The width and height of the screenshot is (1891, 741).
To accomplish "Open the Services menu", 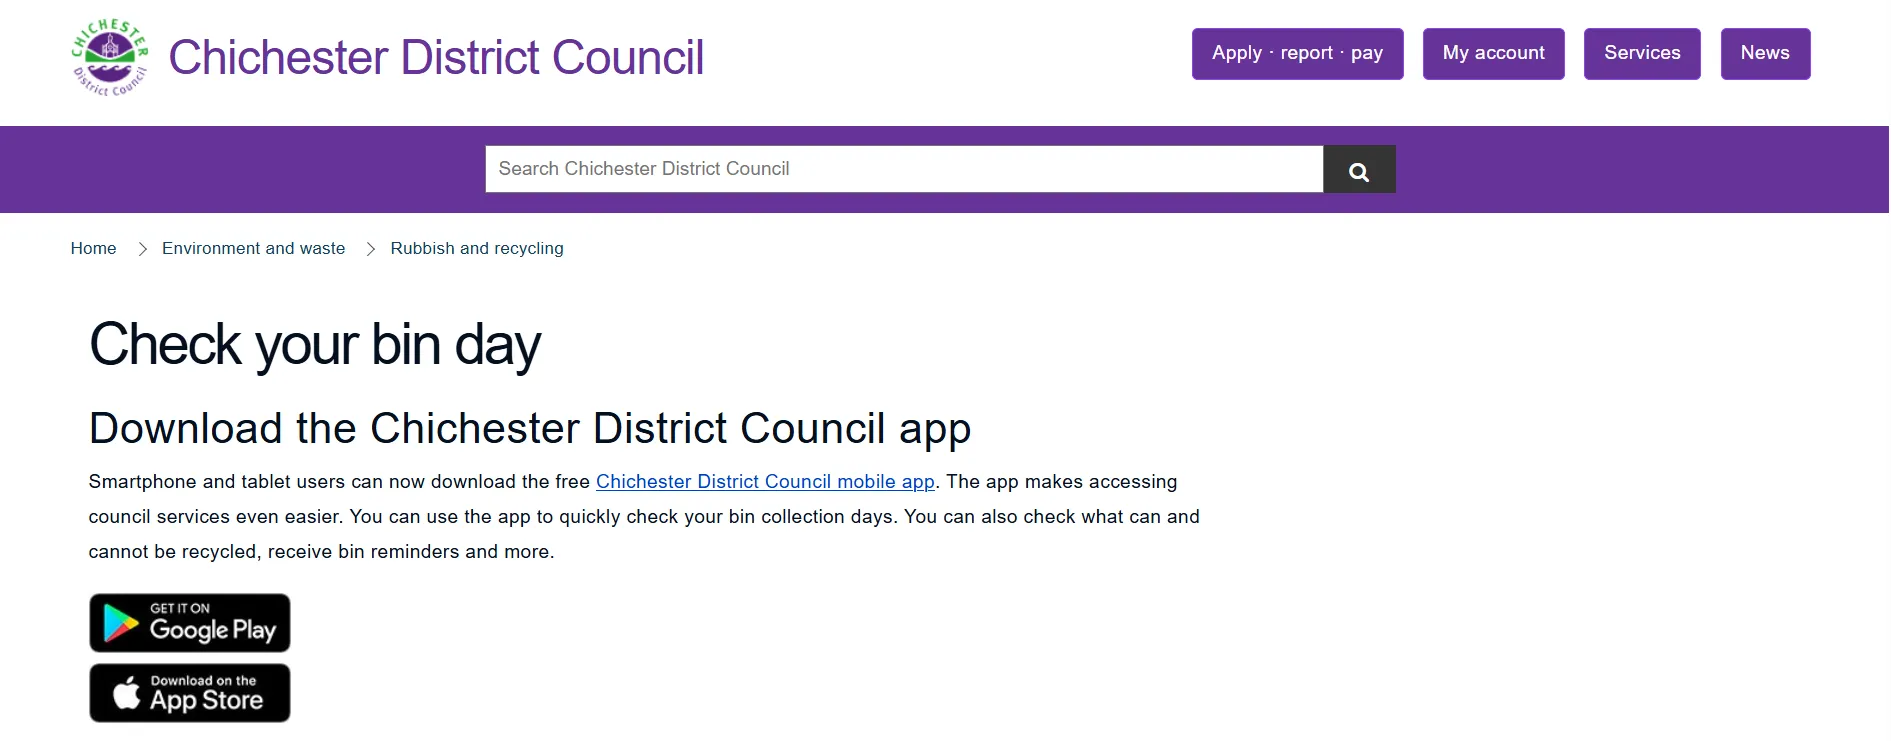I will pos(1642,53).
